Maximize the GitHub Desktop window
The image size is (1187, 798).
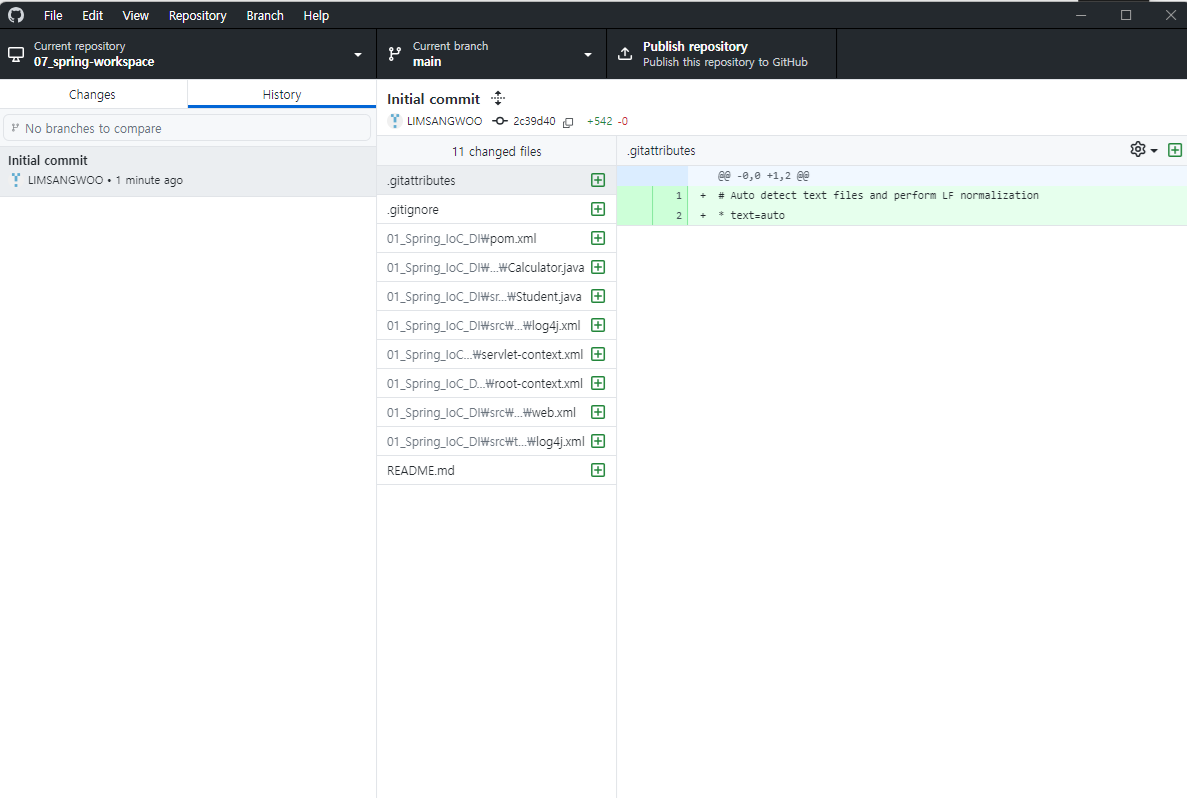point(1126,15)
